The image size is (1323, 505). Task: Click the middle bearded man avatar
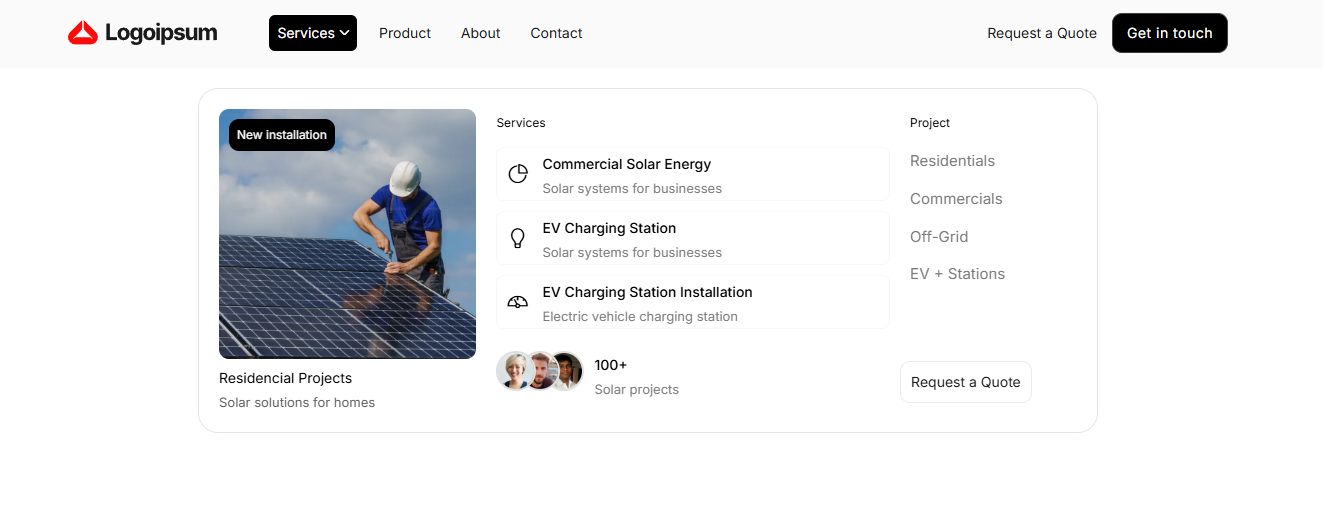click(x=540, y=371)
